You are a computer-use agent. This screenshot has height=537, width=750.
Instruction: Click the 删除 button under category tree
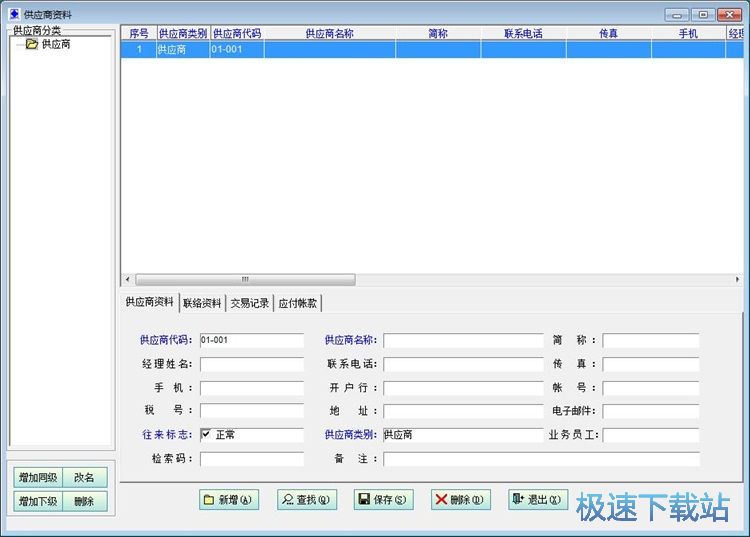pos(84,501)
